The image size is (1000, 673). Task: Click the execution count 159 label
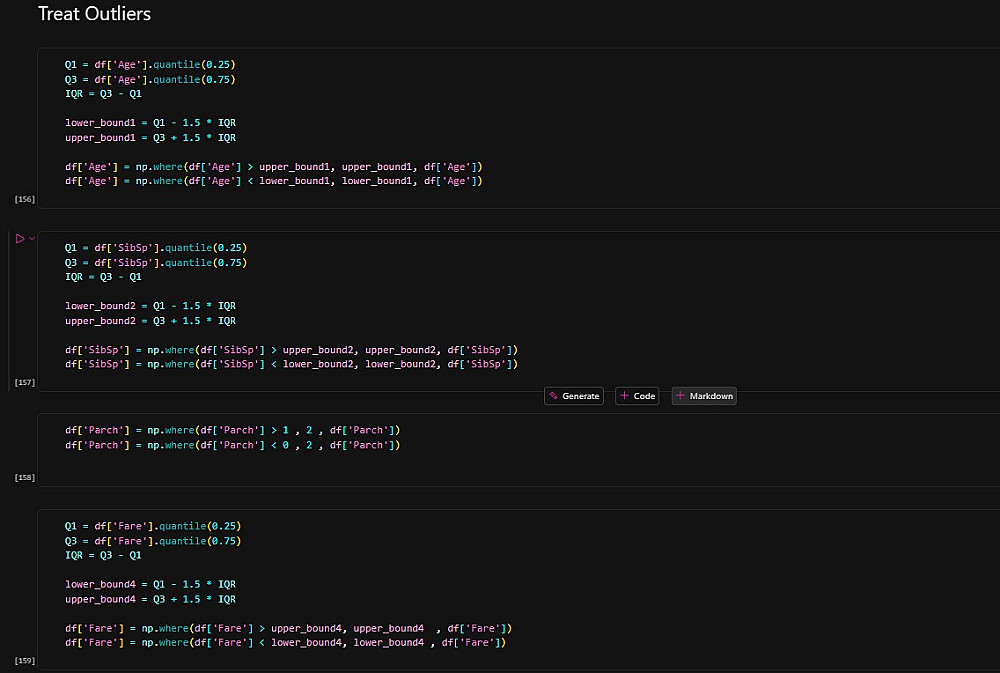tap(25, 662)
